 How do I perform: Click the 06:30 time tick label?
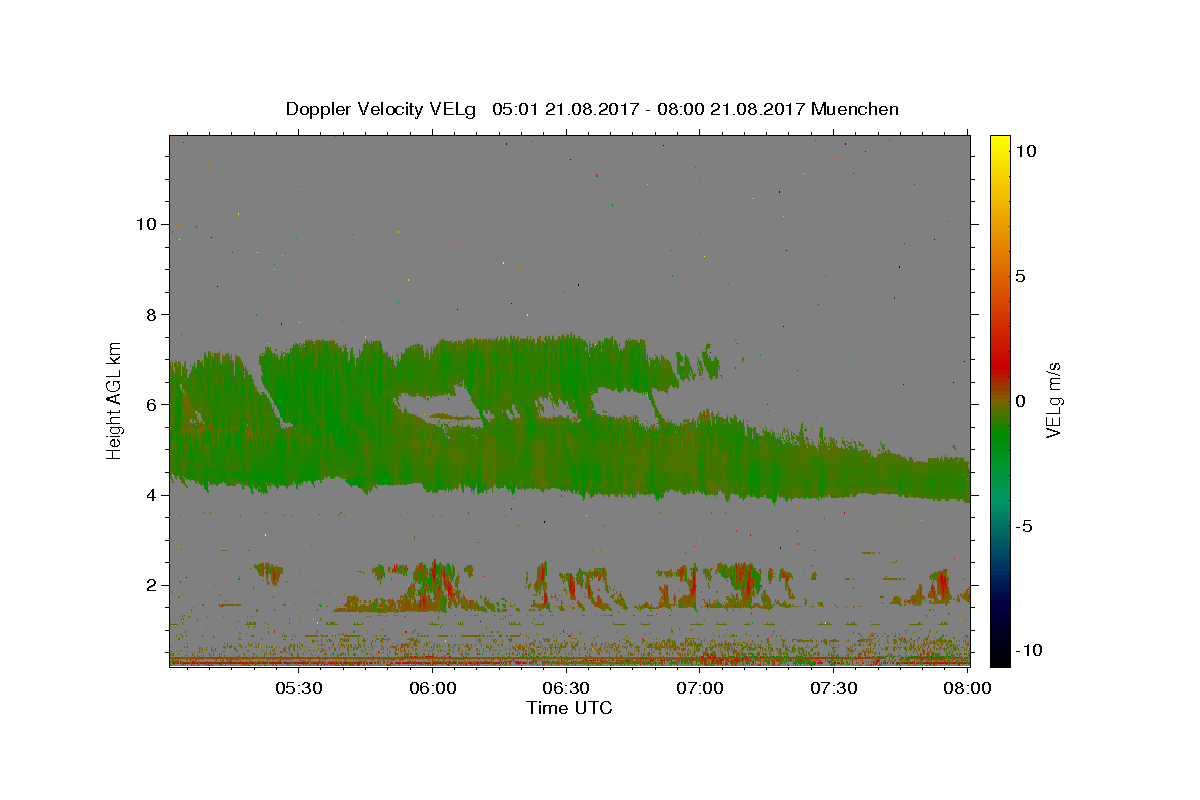[x=566, y=689]
